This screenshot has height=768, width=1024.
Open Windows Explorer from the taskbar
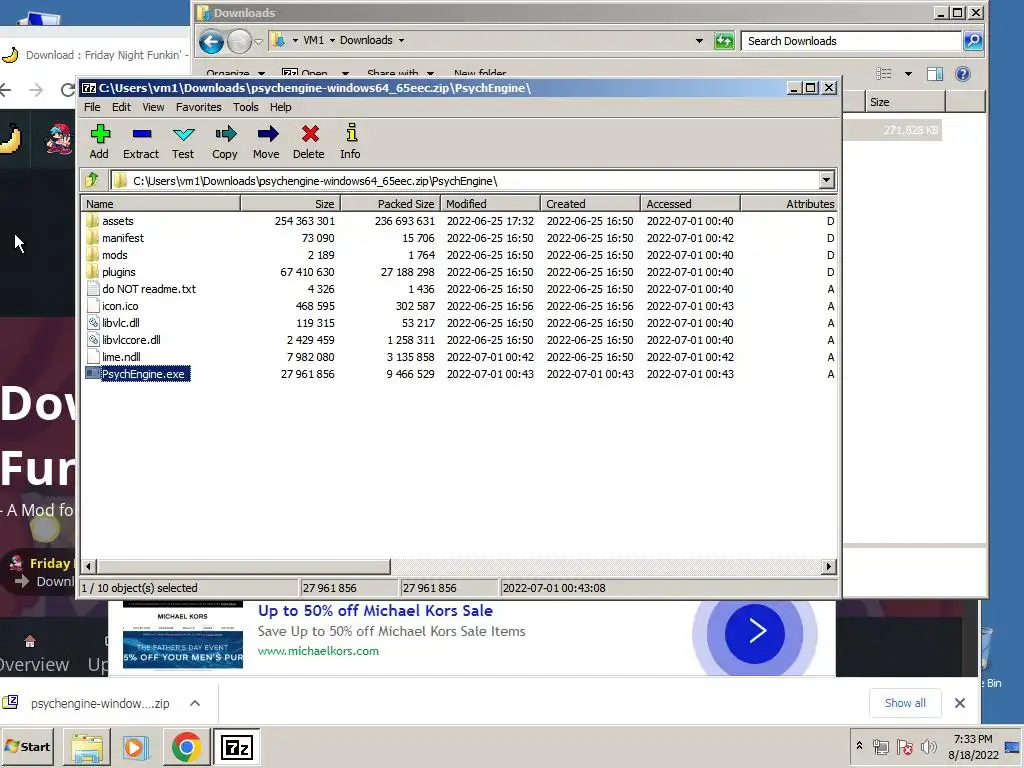pos(87,746)
